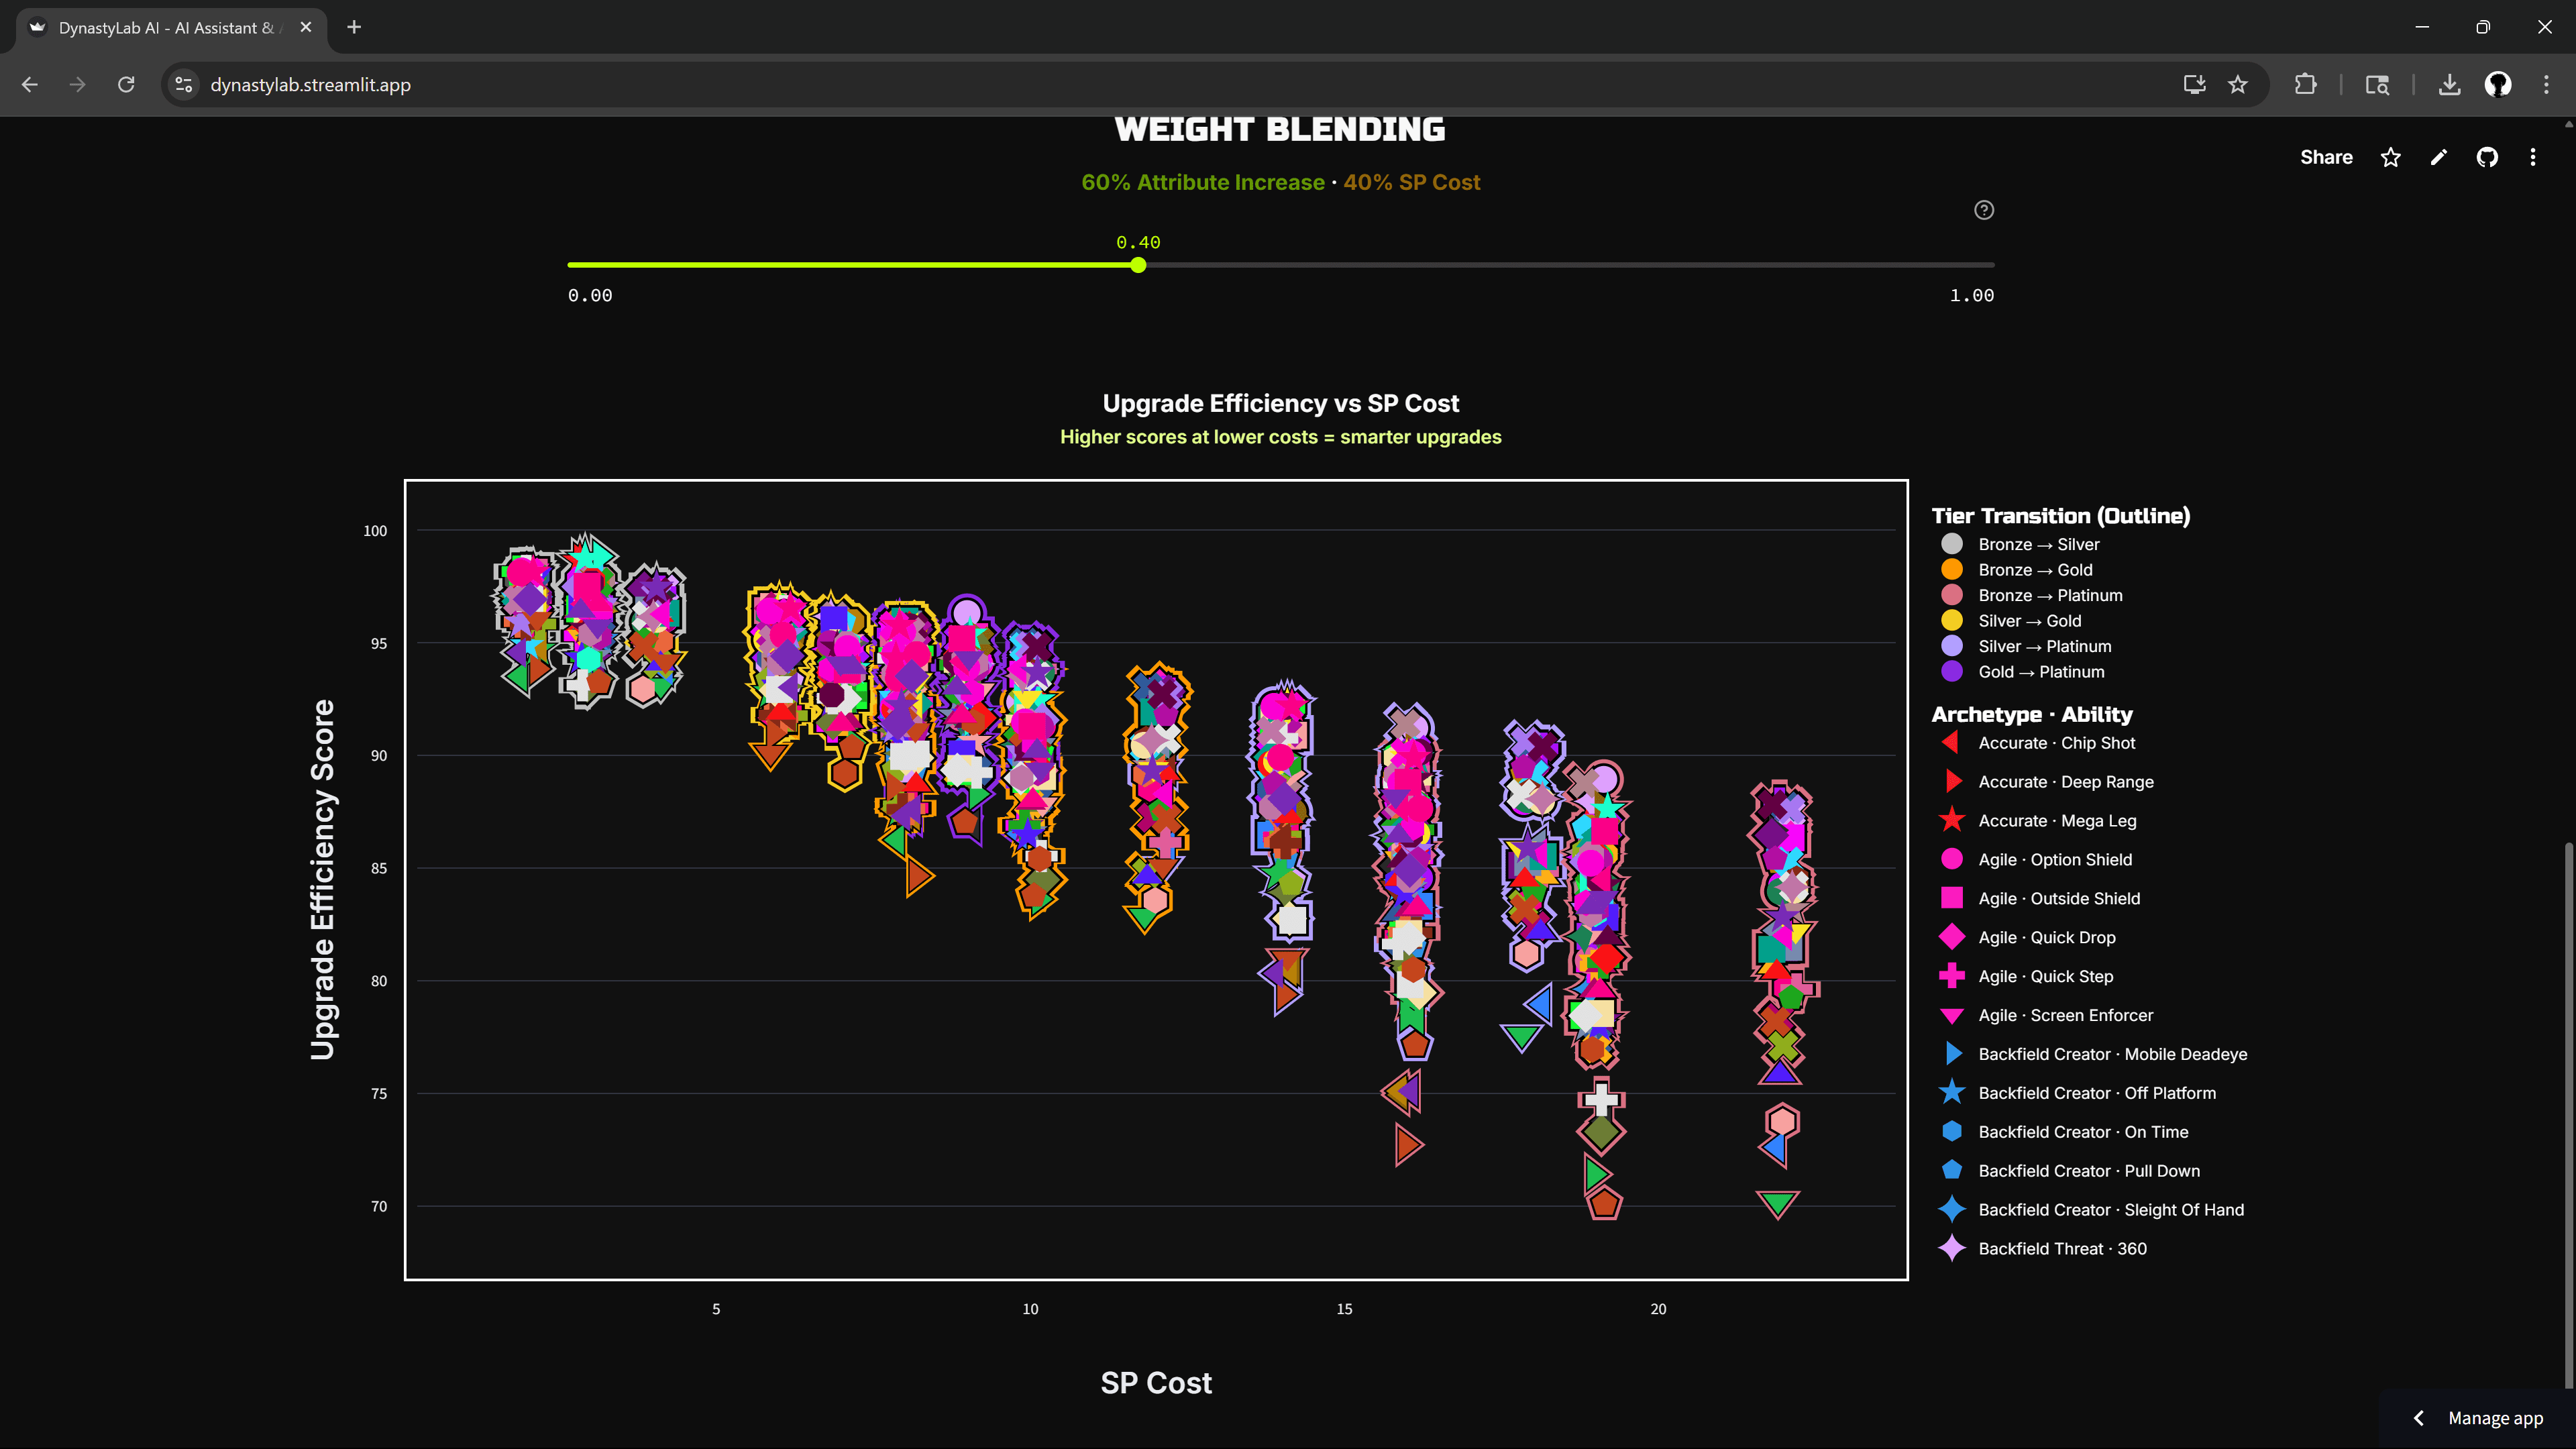Click the "SP Cost" x-axis title

click(x=1156, y=1383)
